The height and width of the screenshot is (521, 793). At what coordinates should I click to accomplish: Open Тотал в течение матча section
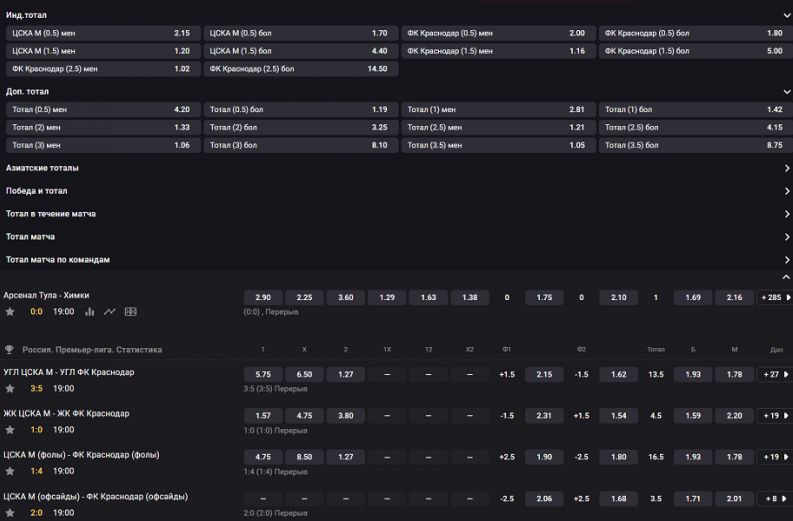787,214
